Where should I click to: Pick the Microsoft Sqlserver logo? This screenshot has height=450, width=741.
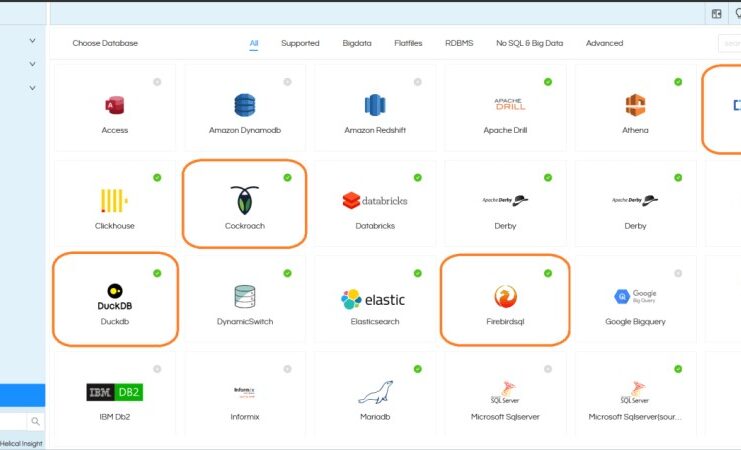coord(505,393)
